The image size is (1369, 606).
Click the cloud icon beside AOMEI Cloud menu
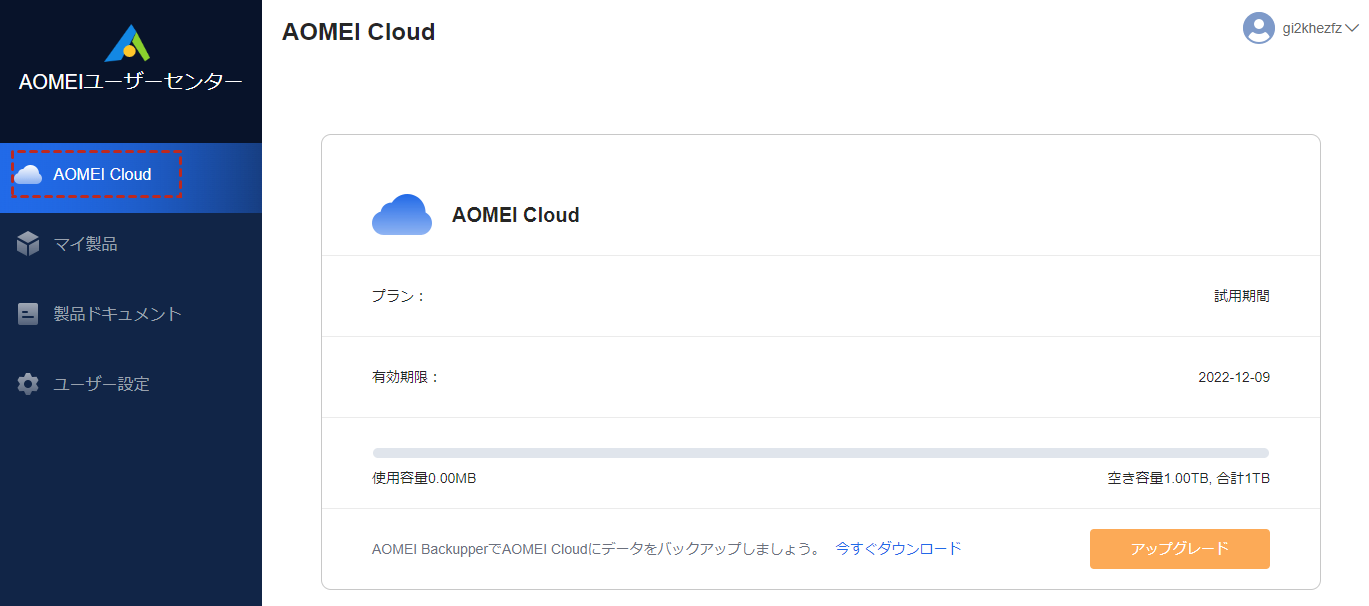pos(28,175)
